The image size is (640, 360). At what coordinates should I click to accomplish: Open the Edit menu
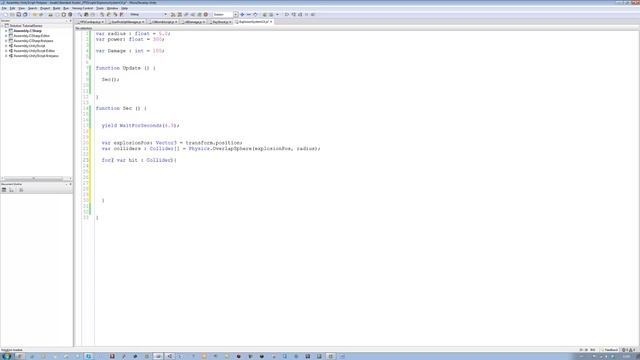[12, 8]
